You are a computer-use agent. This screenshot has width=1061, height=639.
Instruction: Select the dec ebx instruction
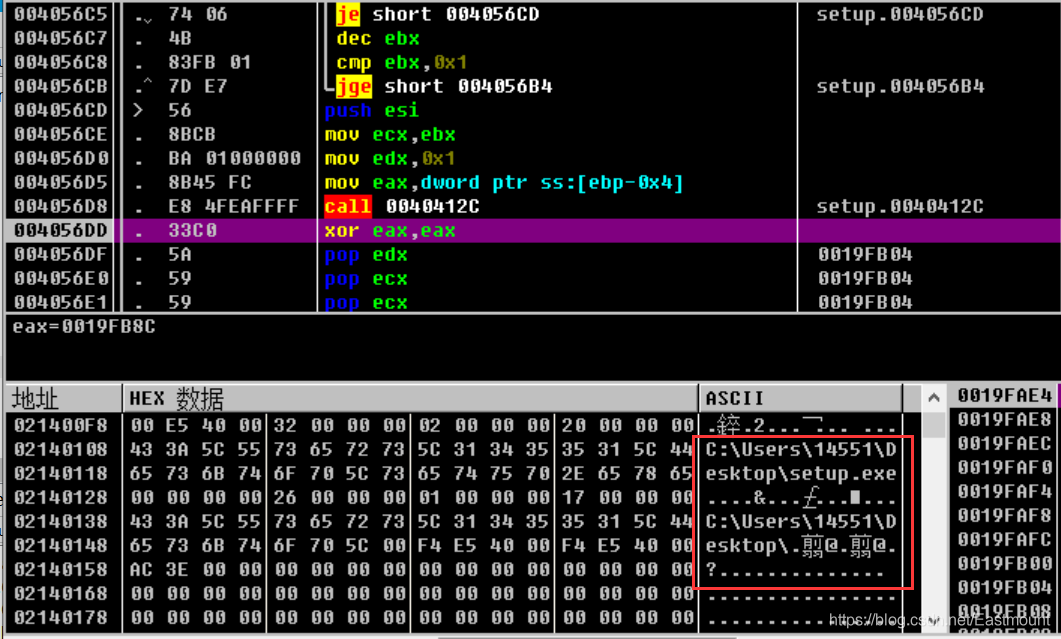click(x=378, y=39)
